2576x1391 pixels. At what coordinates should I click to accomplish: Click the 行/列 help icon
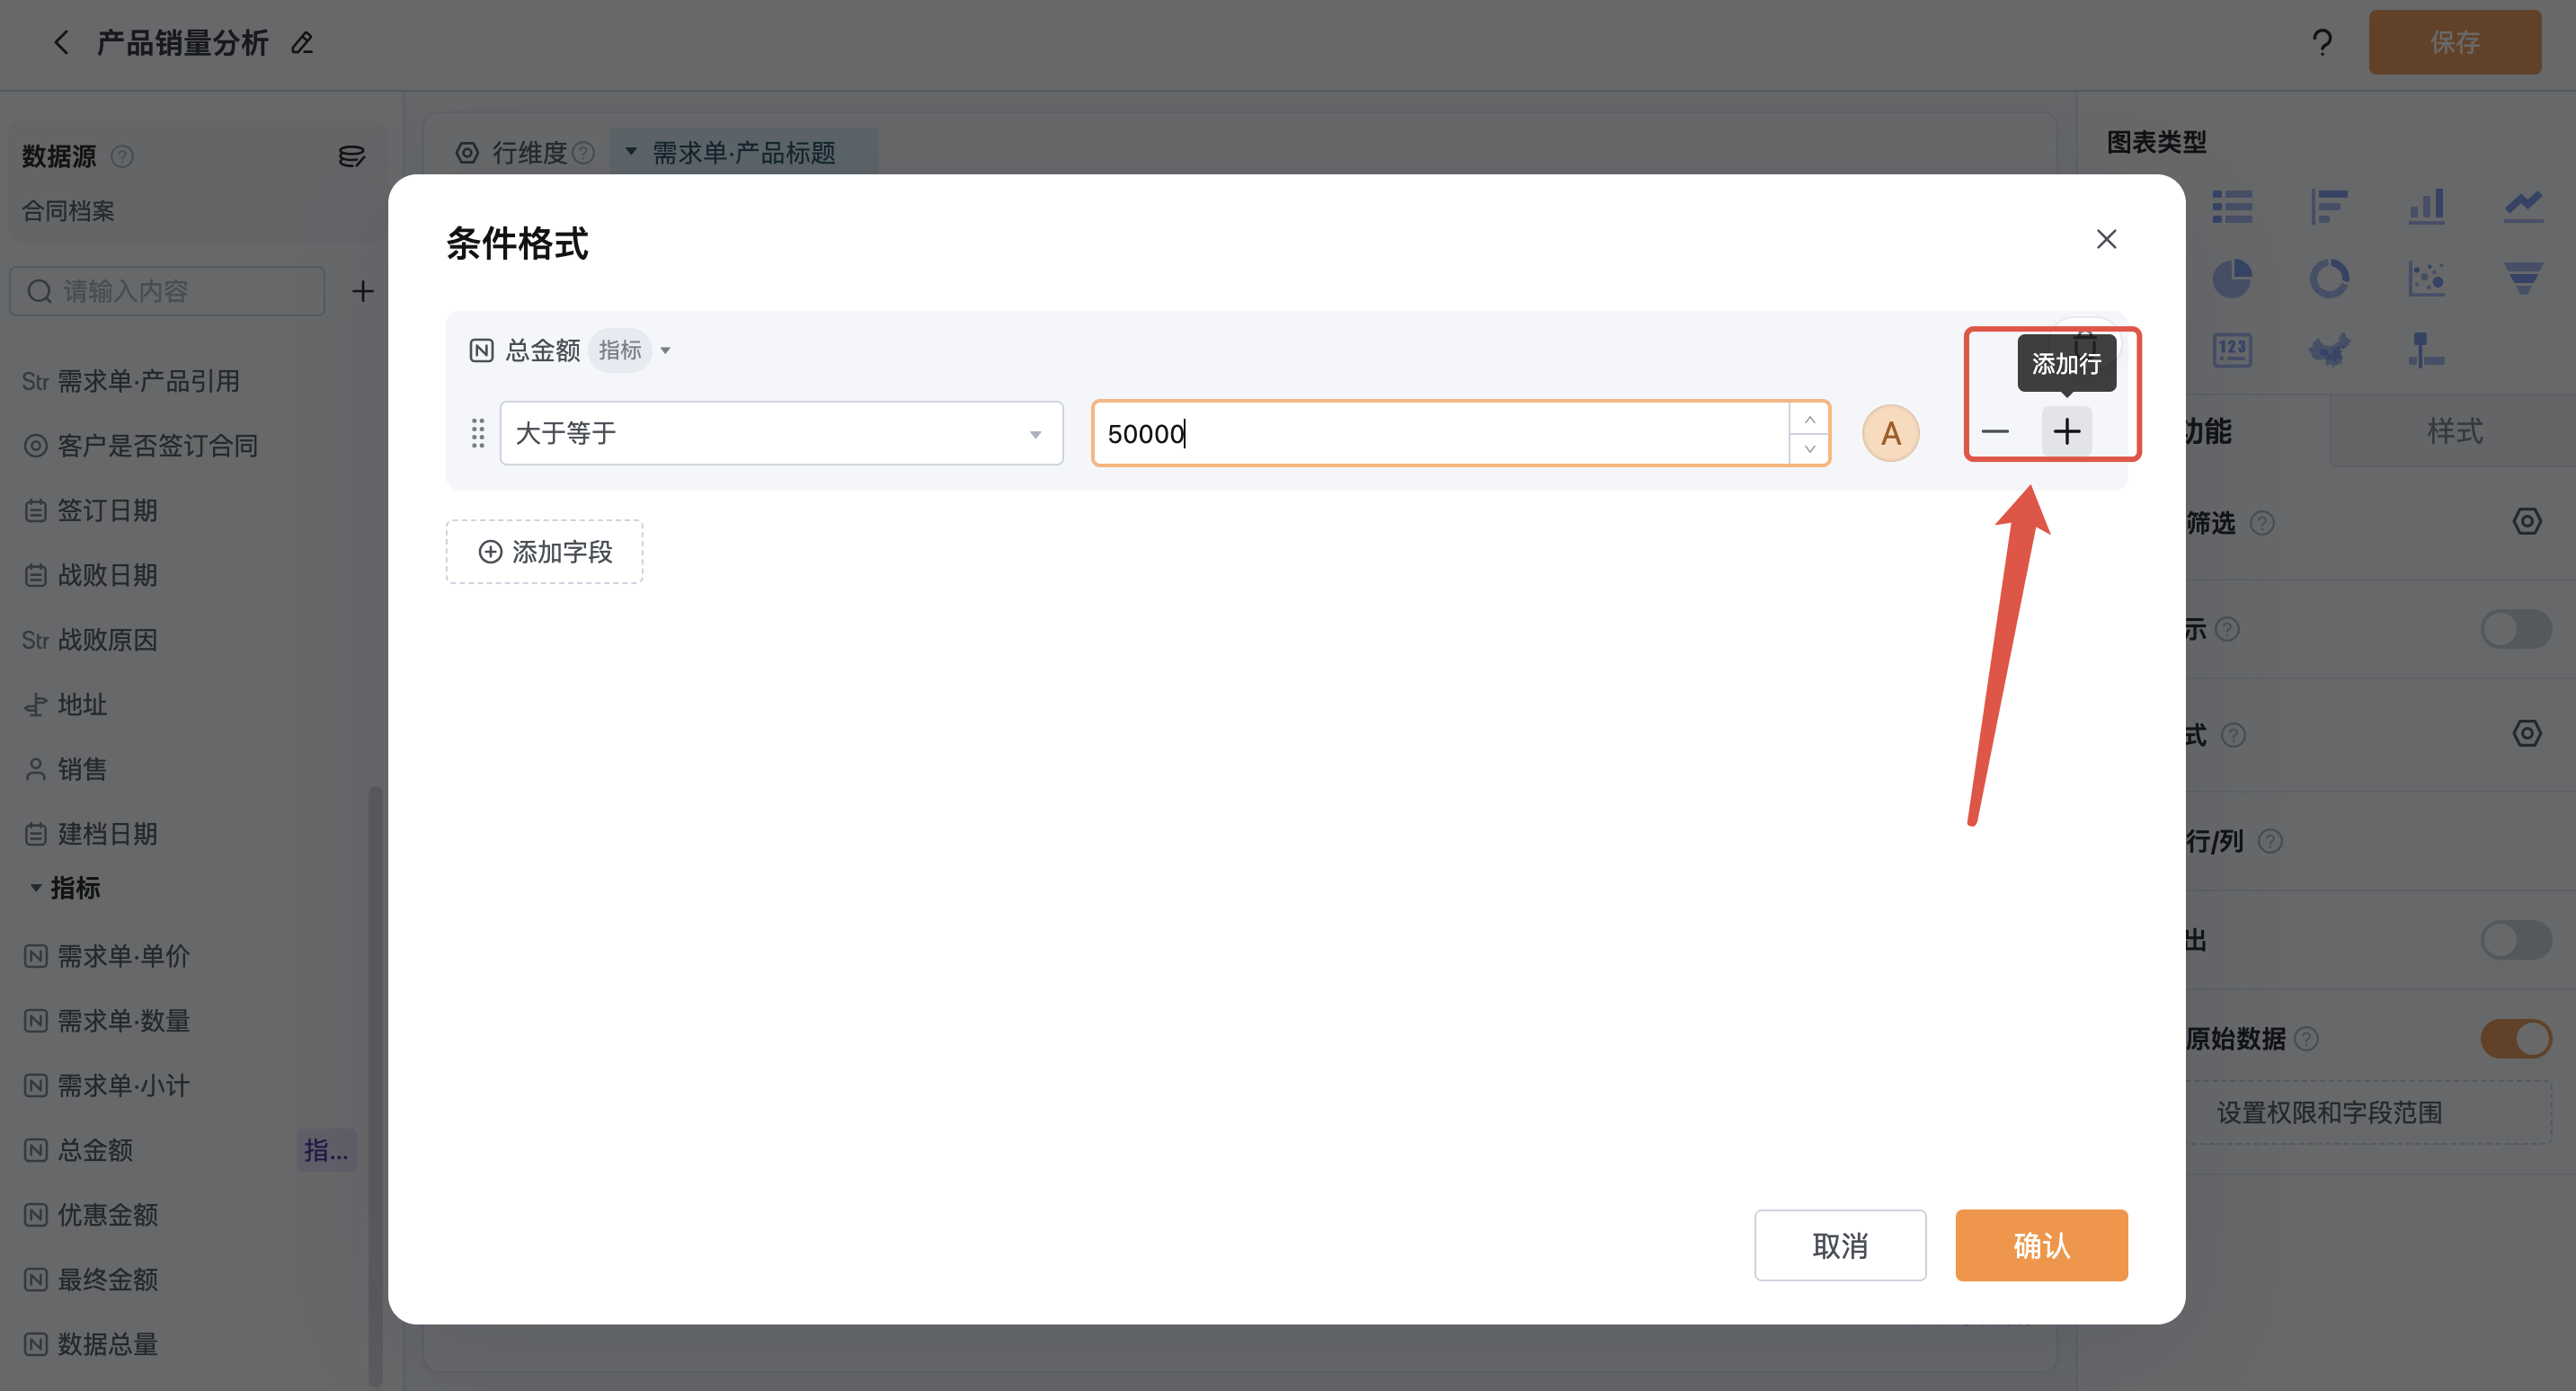pos(2270,841)
